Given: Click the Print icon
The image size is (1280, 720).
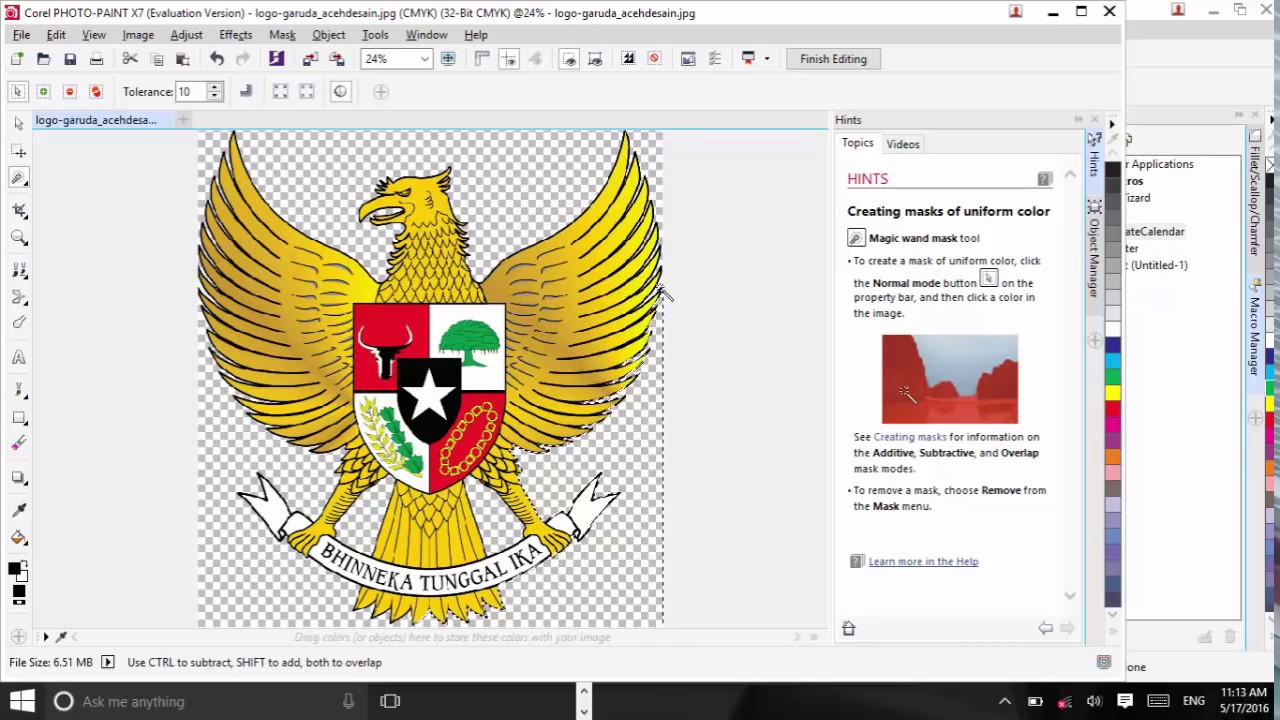Looking at the screenshot, I should click(x=96, y=59).
